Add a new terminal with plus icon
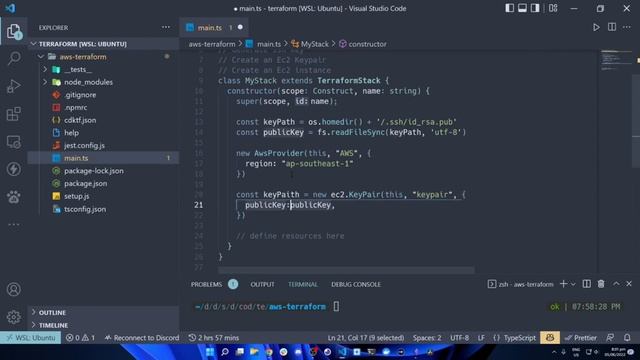Image resolution: width=640 pixels, height=360 pixels. click(563, 284)
